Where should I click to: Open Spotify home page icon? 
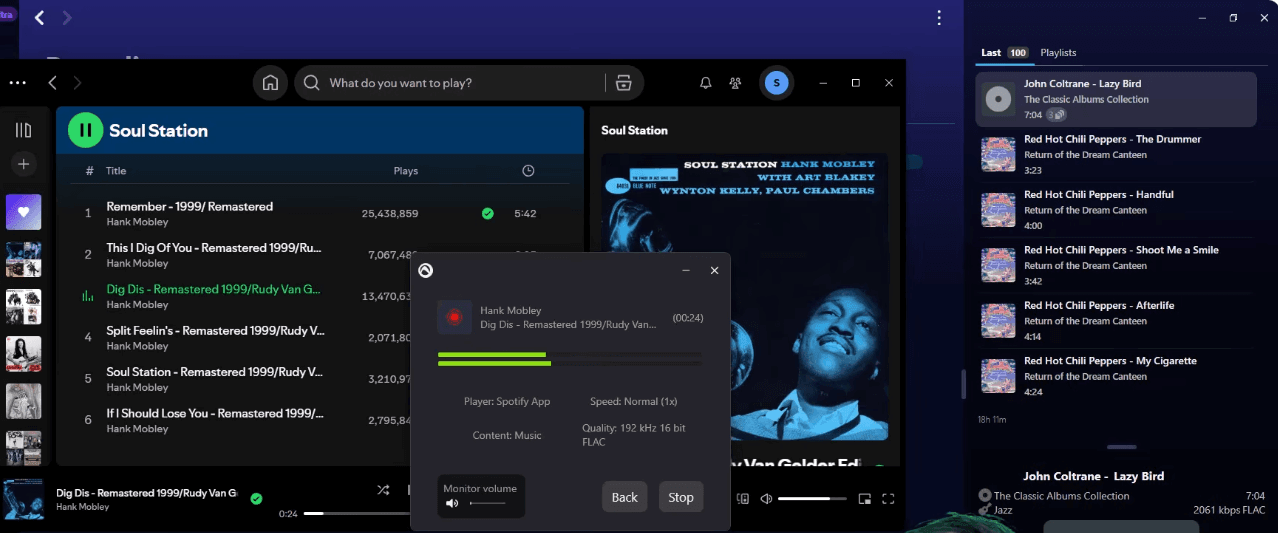[270, 83]
